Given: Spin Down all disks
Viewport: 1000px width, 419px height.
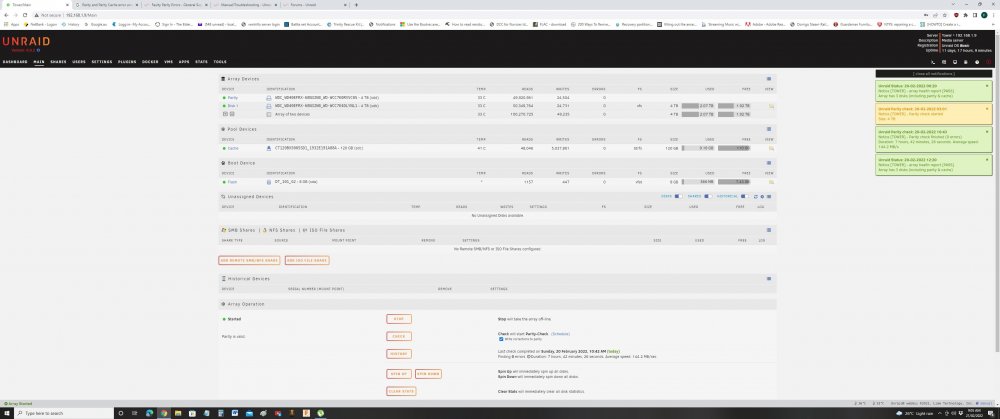Looking at the screenshot, I should point(428,374).
